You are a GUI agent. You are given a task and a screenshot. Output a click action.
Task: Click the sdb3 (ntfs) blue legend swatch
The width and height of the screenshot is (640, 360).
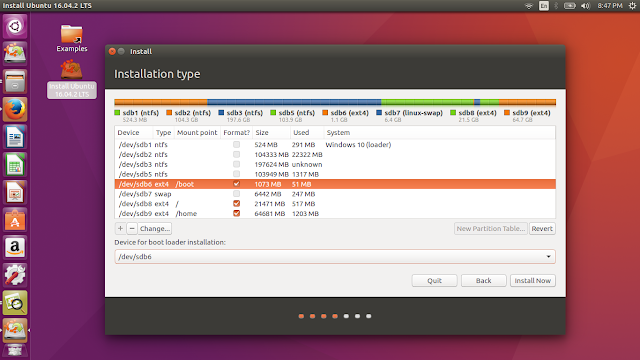[x=221, y=113]
